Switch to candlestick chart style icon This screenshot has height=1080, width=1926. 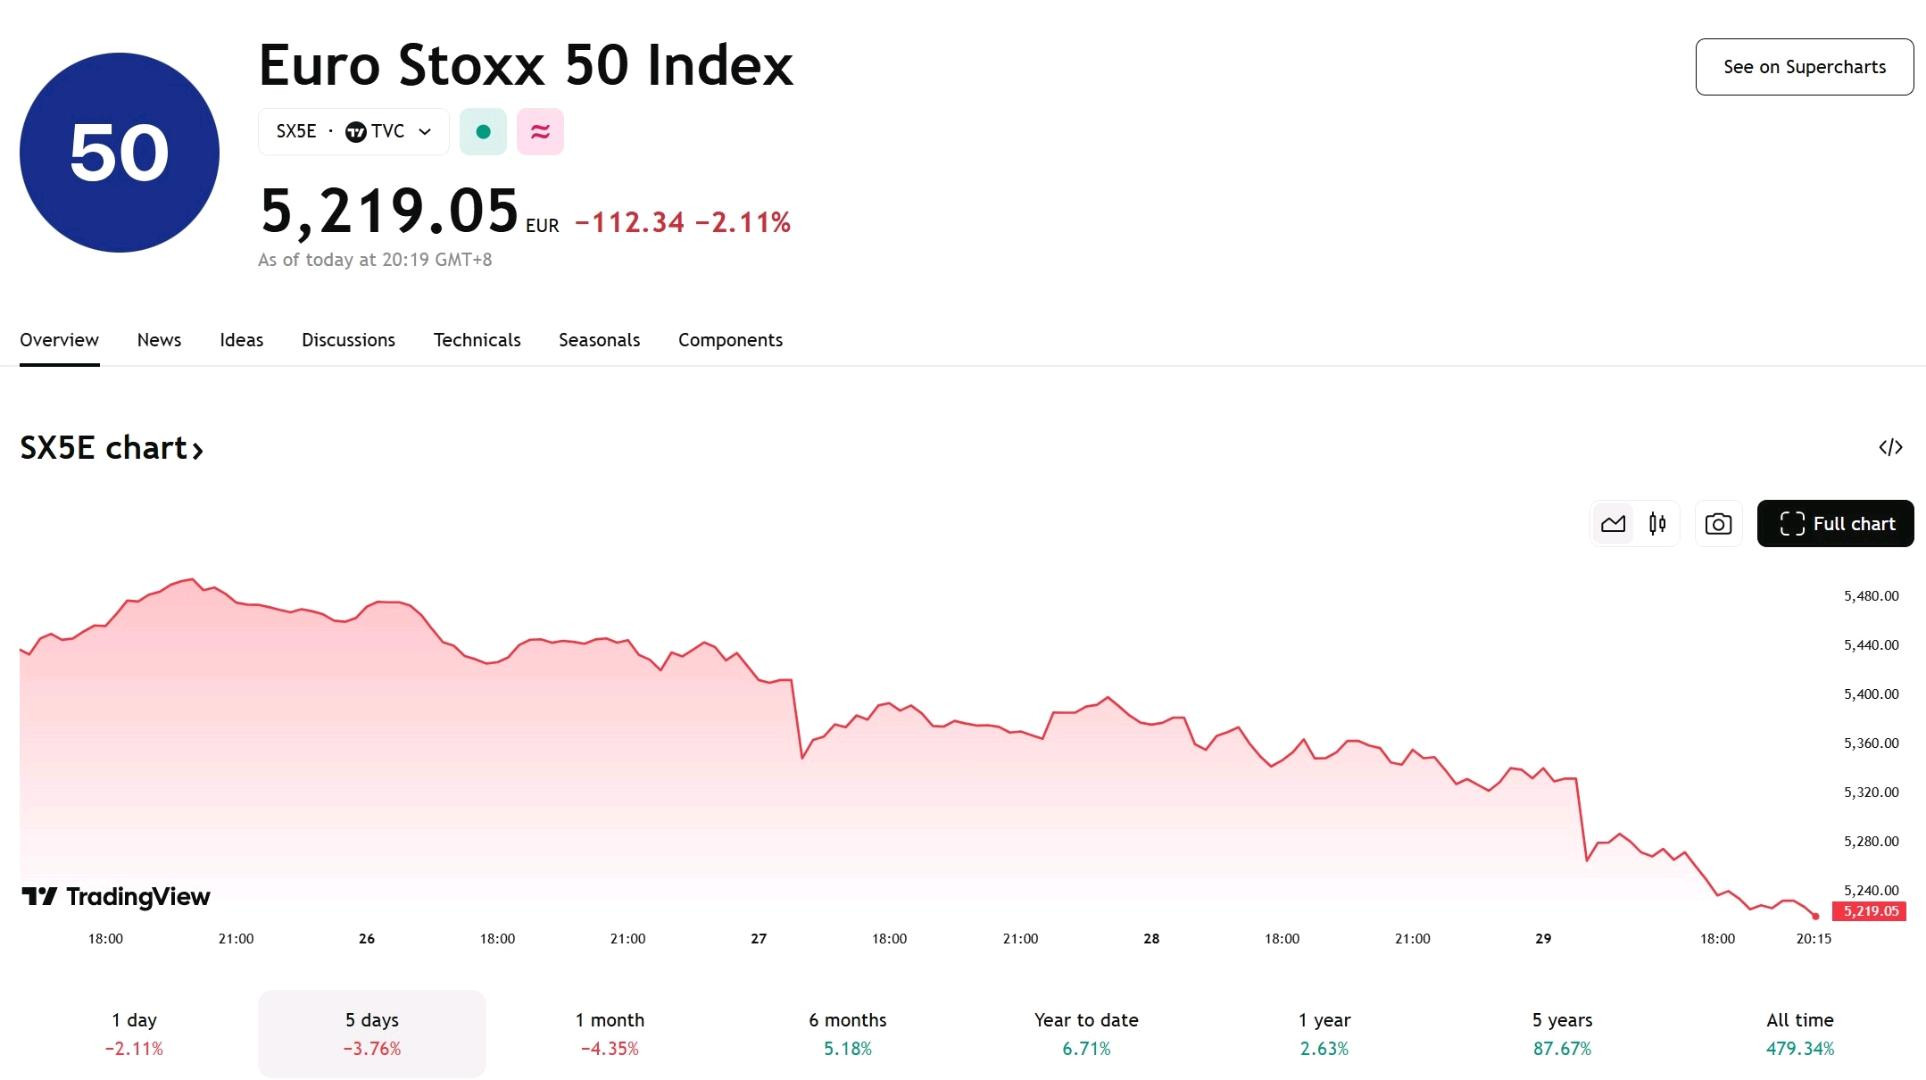(x=1658, y=524)
